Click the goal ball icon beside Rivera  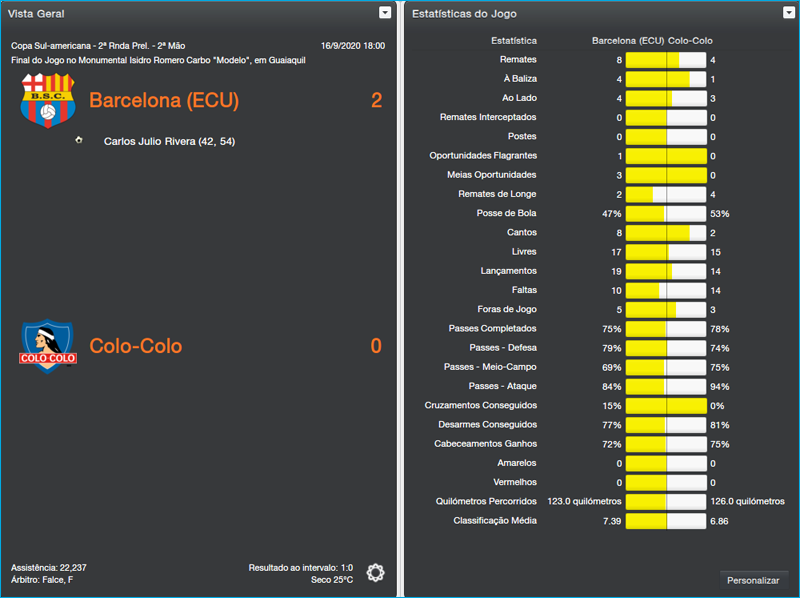[x=79, y=140]
